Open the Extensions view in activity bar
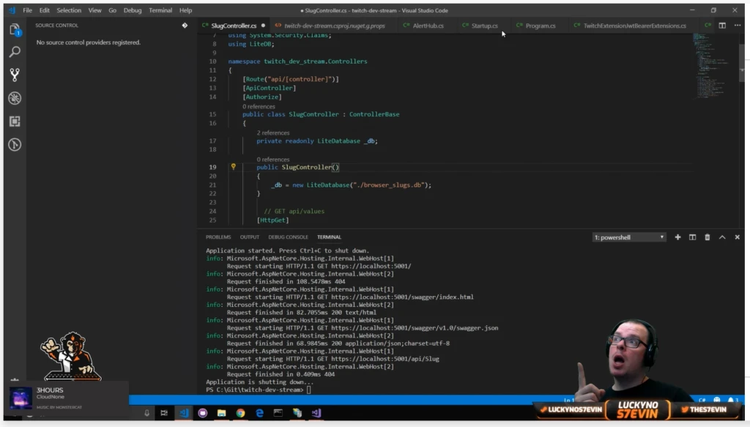 [x=14, y=121]
